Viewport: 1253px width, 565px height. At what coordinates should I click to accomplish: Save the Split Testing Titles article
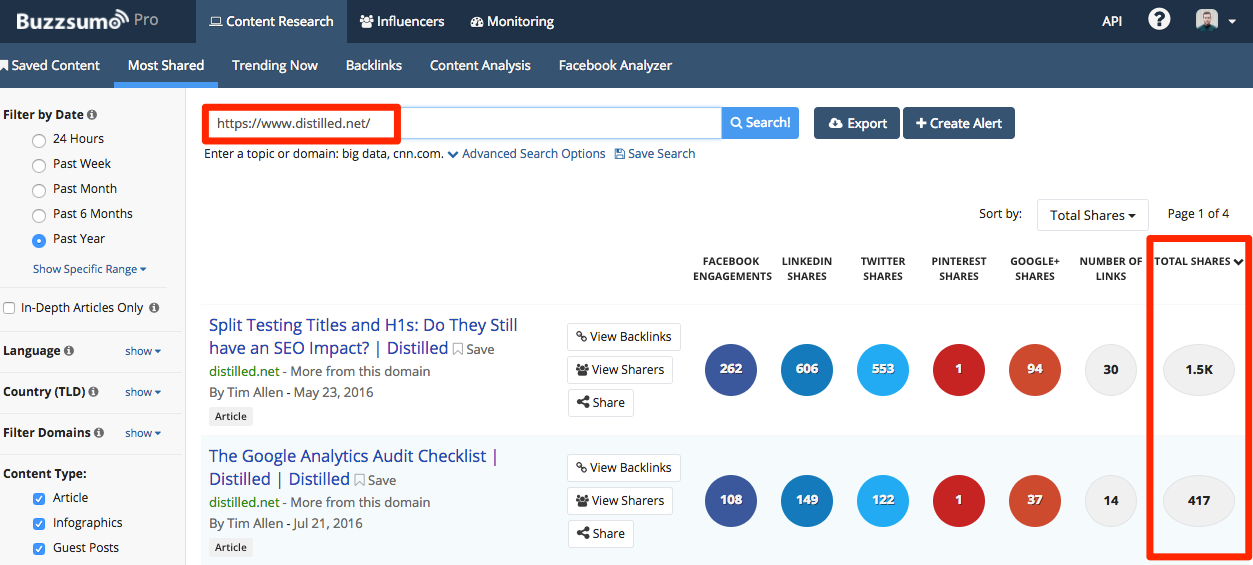pyautogui.click(x=474, y=350)
